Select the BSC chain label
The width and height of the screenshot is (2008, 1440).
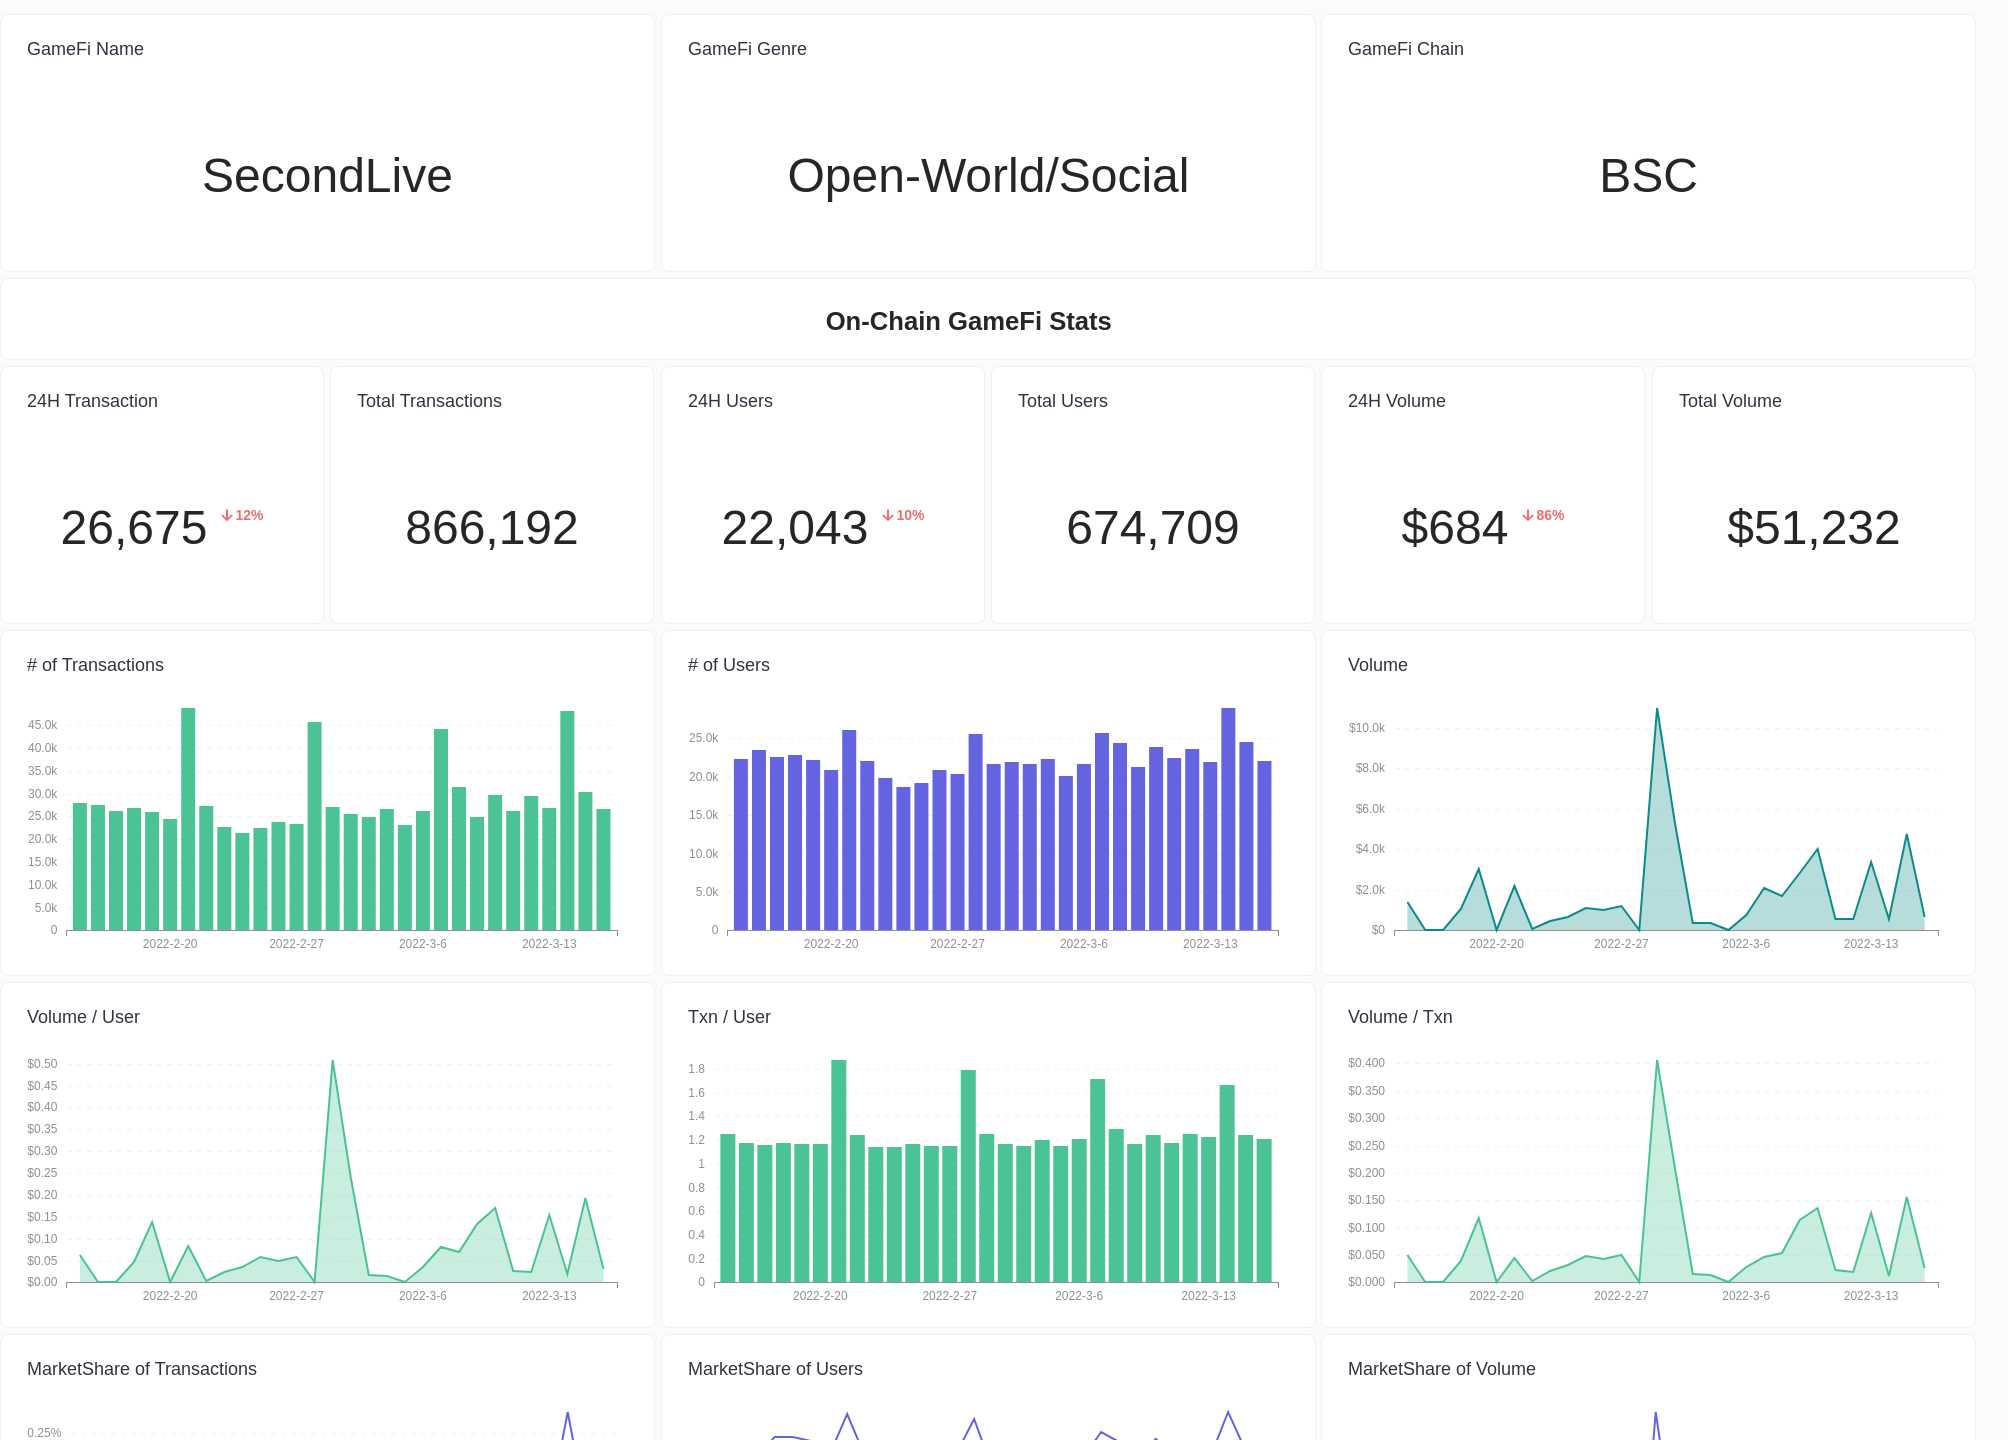click(1647, 176)
